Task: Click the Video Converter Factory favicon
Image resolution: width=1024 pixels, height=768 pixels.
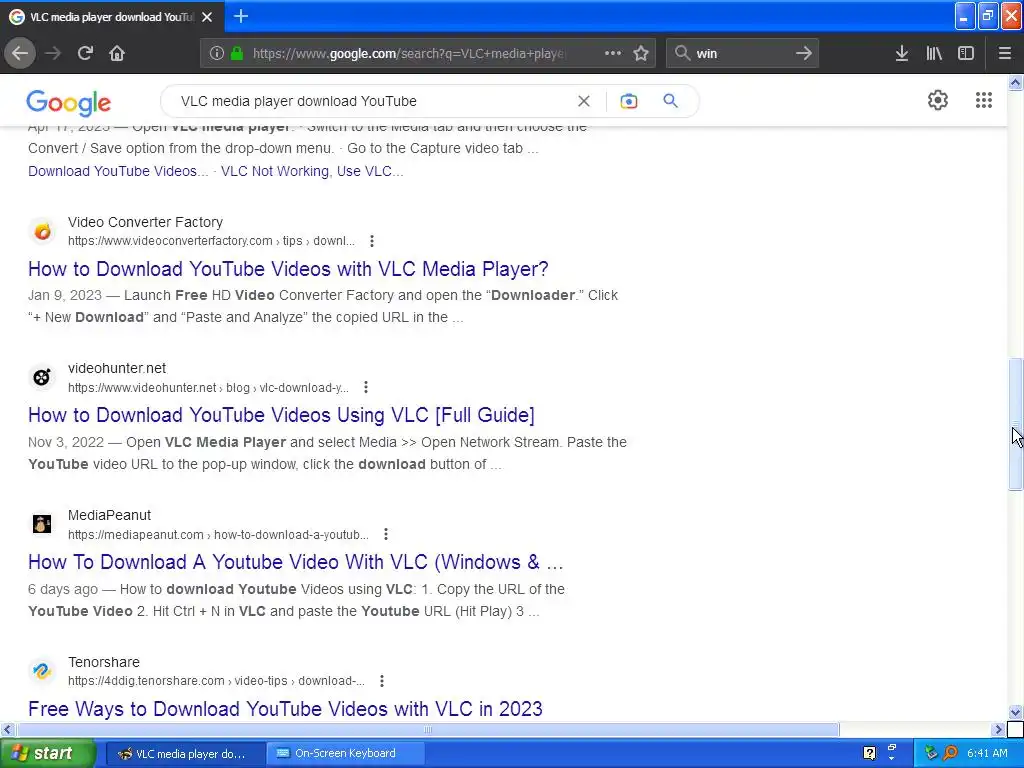Action: [42, 231]
